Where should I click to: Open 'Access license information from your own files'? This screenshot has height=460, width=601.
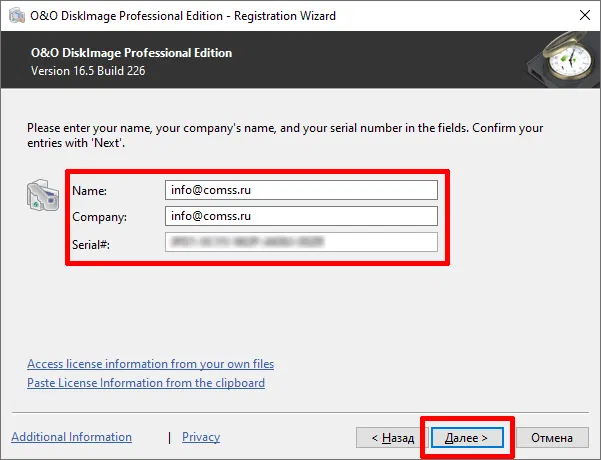[x=150, y=364]
